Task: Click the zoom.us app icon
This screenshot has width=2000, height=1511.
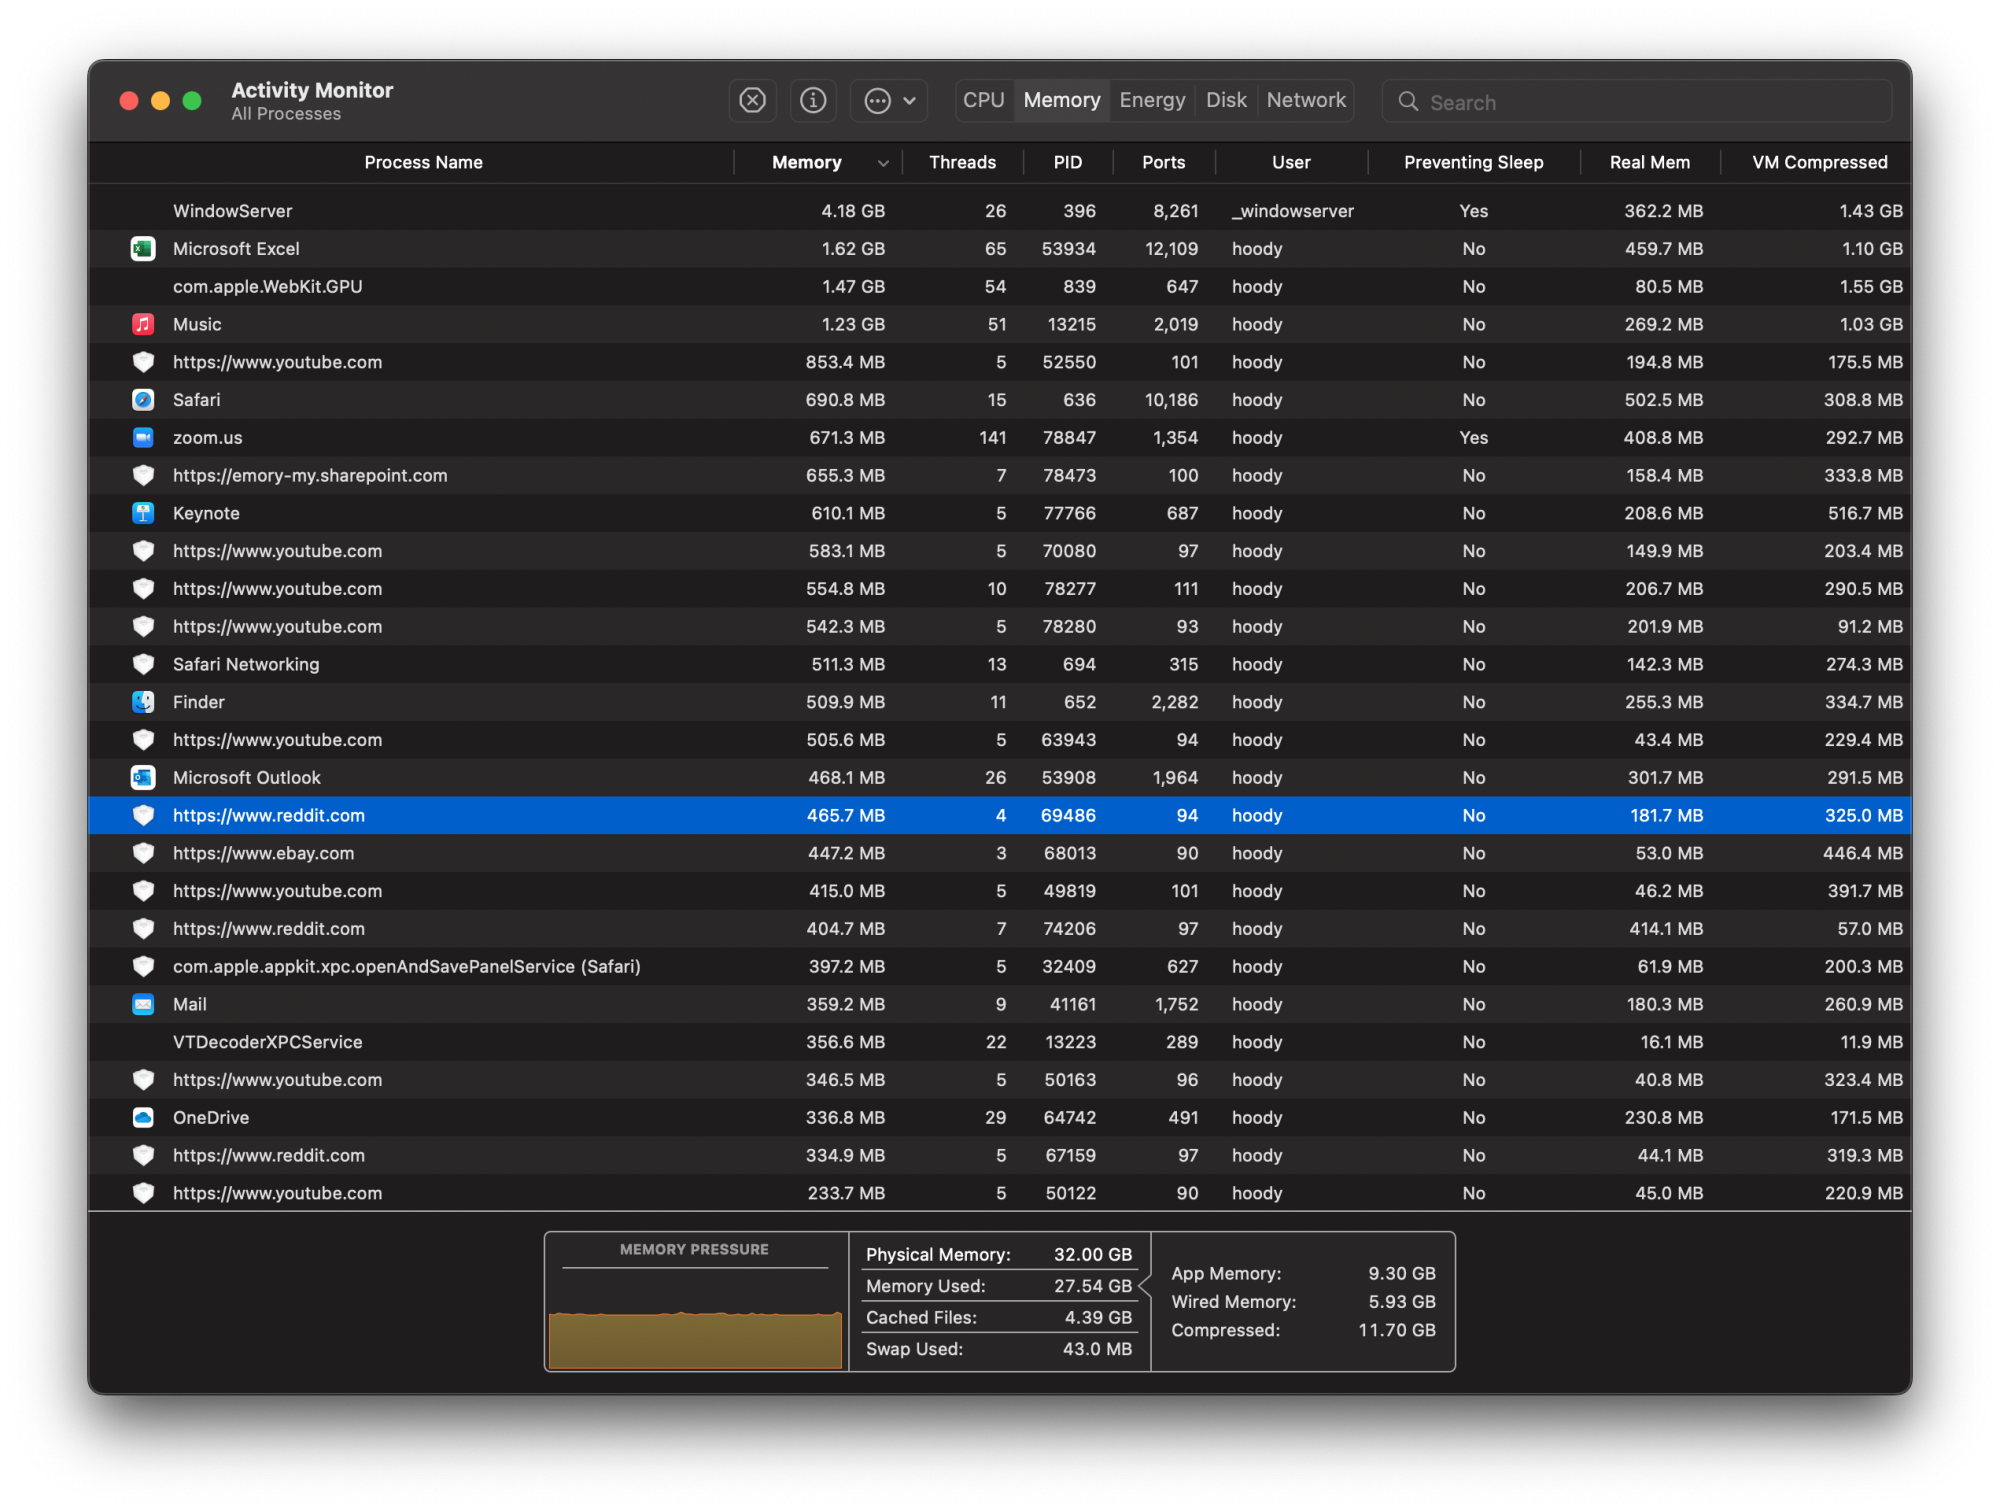Action: (x=143, y=438)
